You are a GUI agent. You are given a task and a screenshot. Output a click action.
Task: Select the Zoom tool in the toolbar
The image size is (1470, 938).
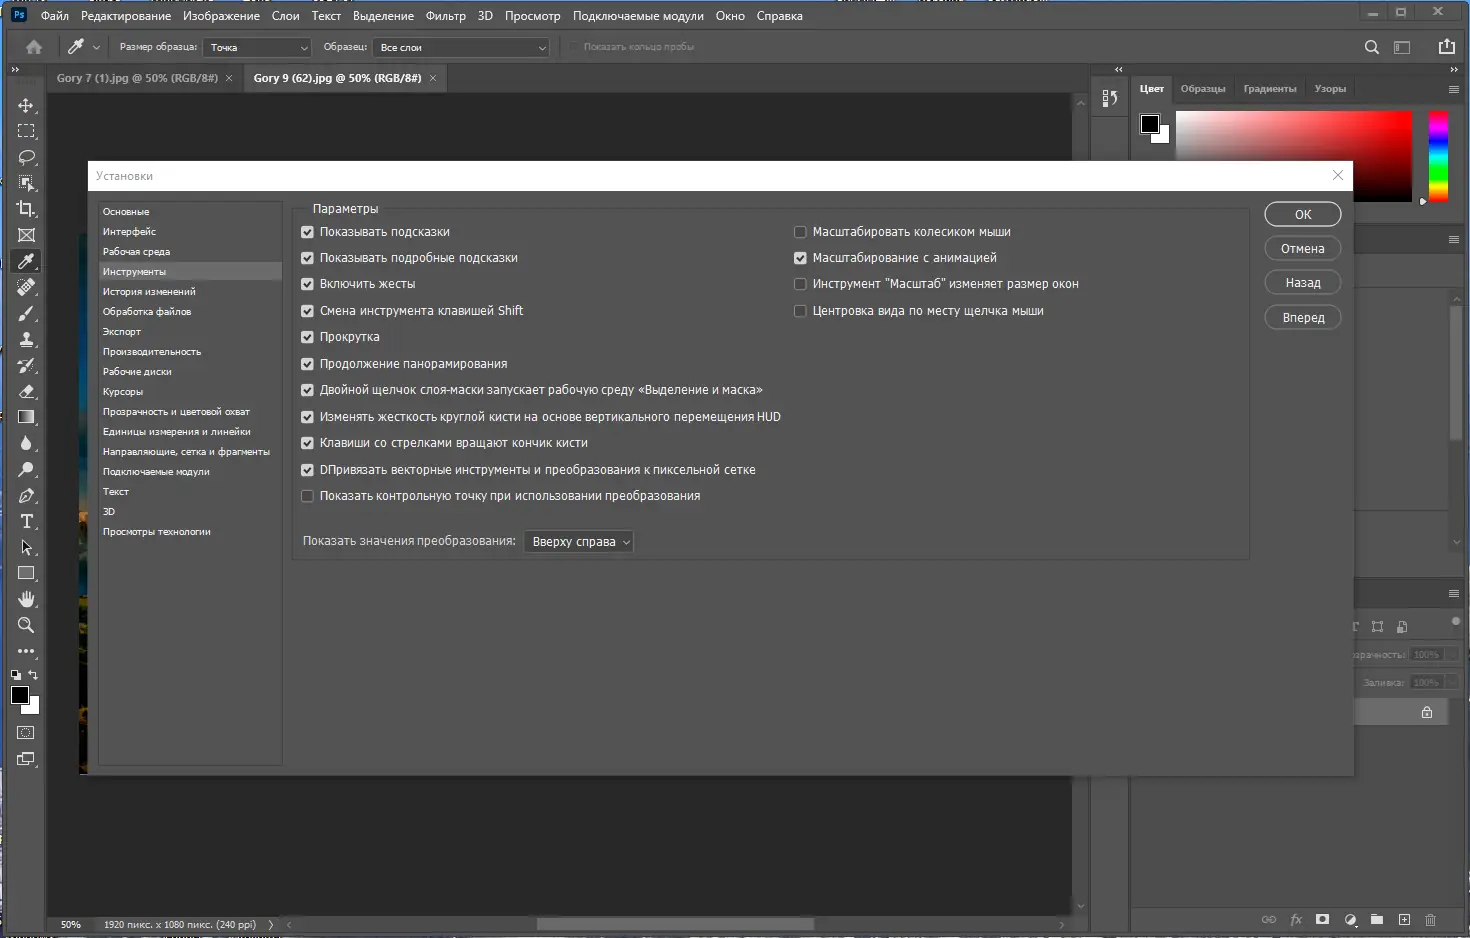[26, 625]
